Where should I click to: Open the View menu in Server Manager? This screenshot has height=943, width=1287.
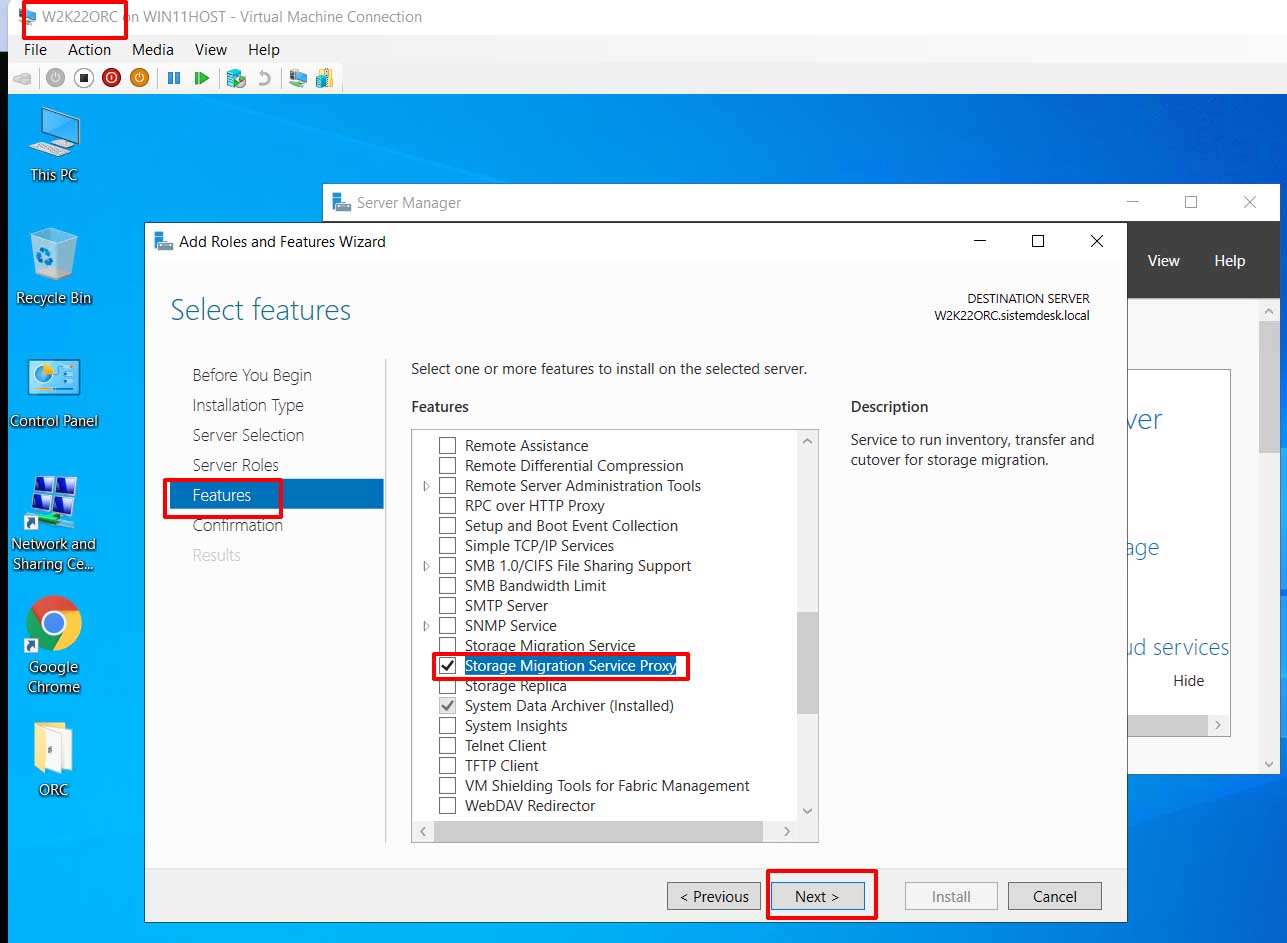1163,261
